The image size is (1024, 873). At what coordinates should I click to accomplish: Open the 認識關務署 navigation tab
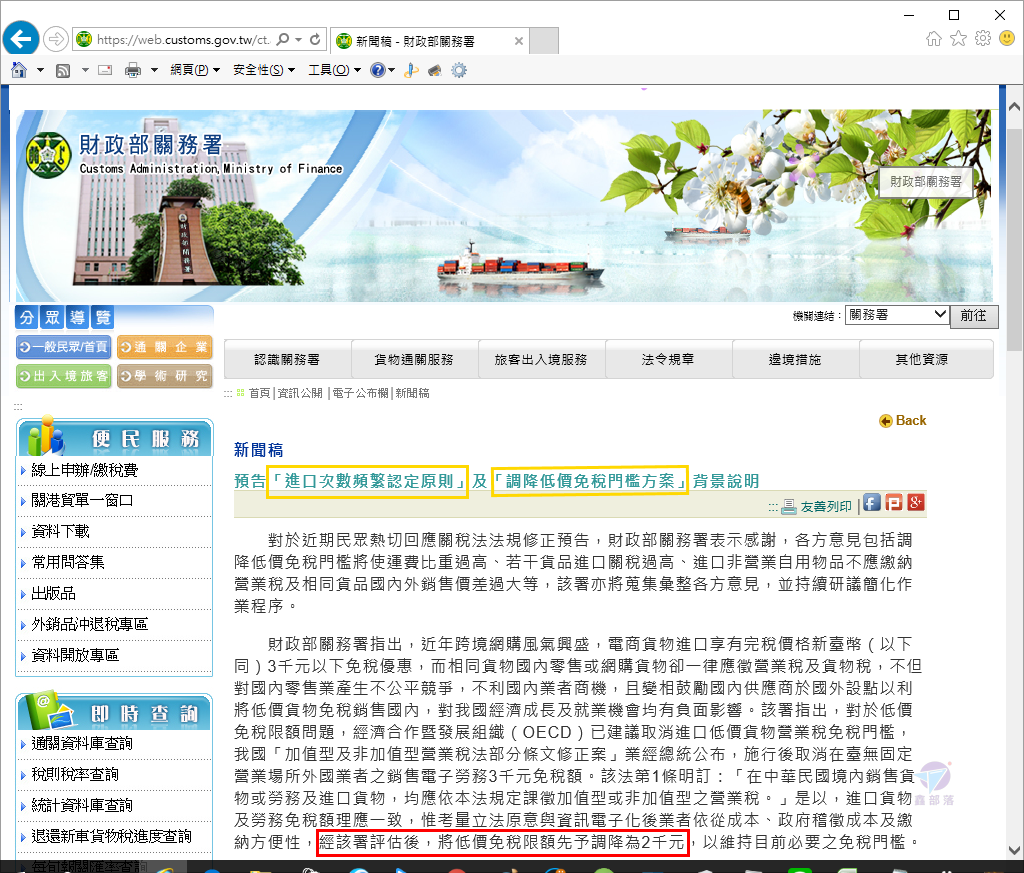[287, 359]
